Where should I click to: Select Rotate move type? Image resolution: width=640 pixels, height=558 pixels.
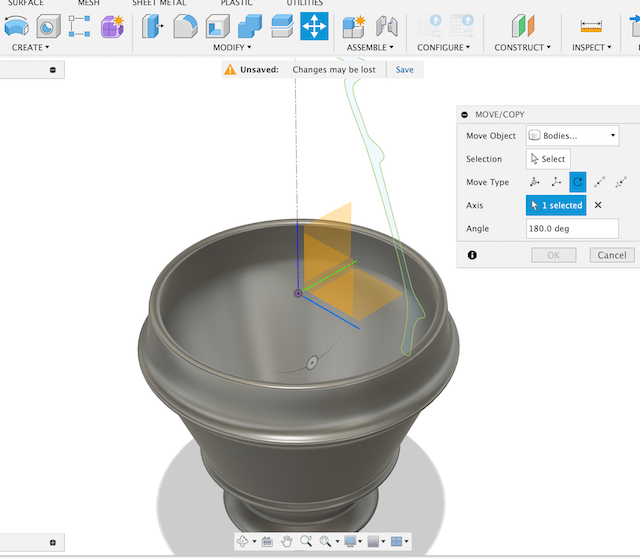[x=577, y=182]
